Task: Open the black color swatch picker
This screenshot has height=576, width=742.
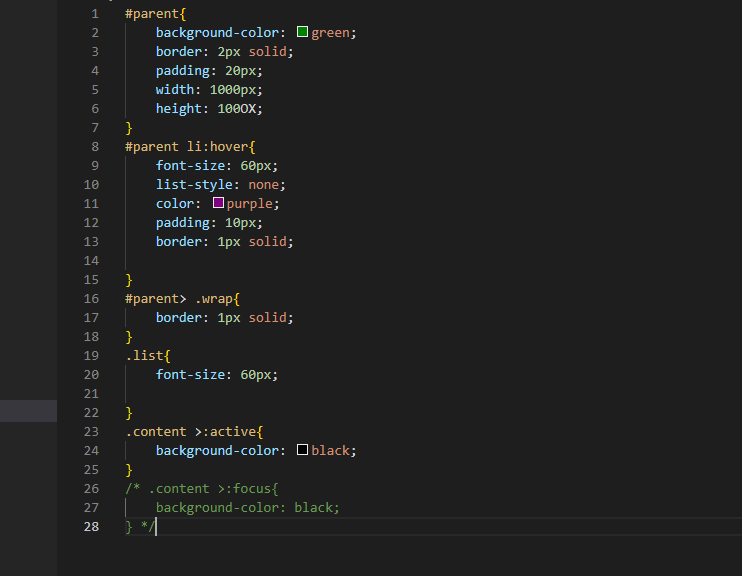Action: coord(302,451)
